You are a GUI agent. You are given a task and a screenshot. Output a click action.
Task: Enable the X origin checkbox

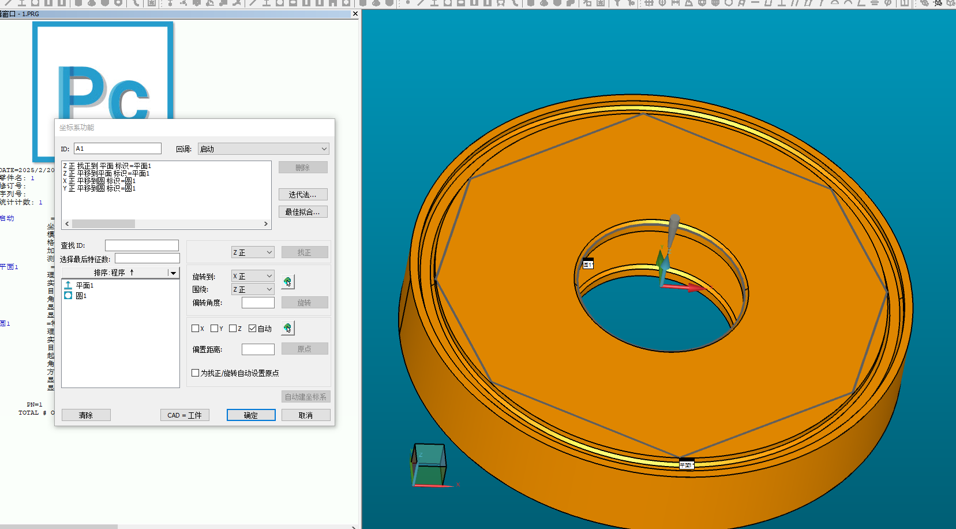pos(196,329)
